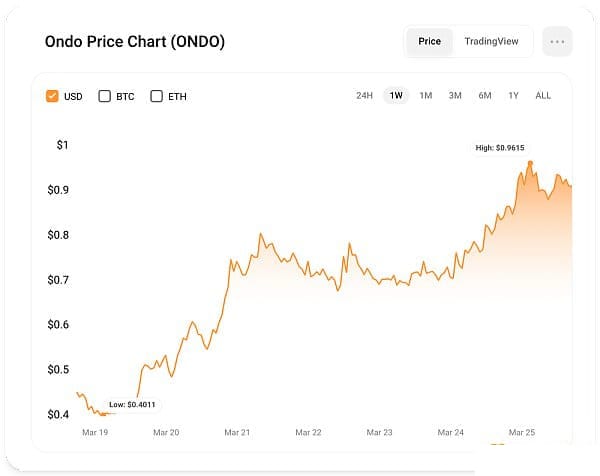The height and width of the screenshot is (476, 600).
Task: Enable the BTC currency checkbox
Action: 105,96
